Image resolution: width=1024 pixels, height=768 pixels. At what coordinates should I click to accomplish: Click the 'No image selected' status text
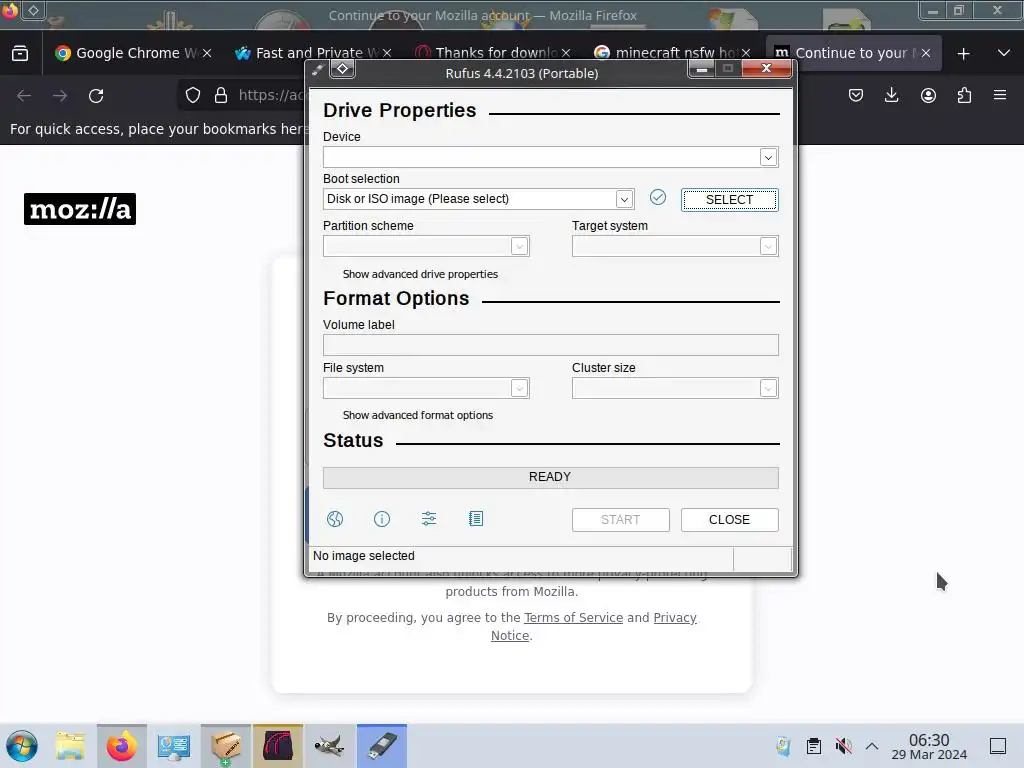tap(364, 556)
